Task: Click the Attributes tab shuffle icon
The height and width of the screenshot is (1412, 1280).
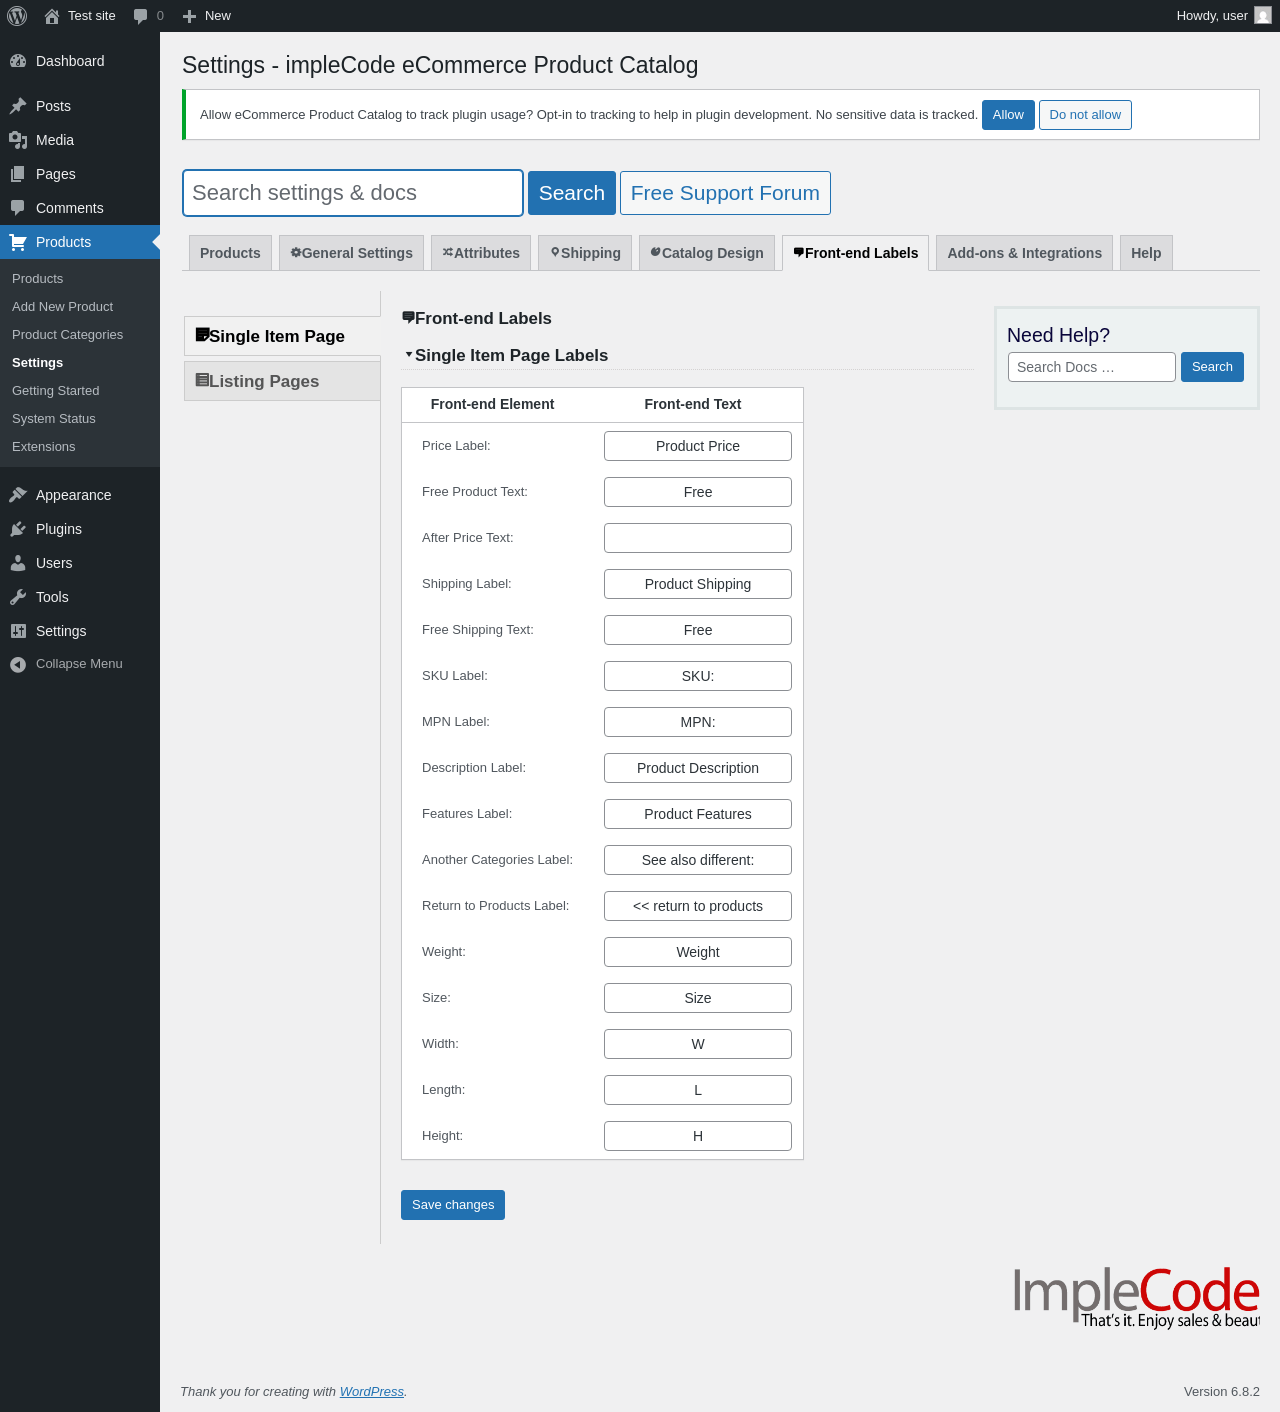Action: (448, 252)
